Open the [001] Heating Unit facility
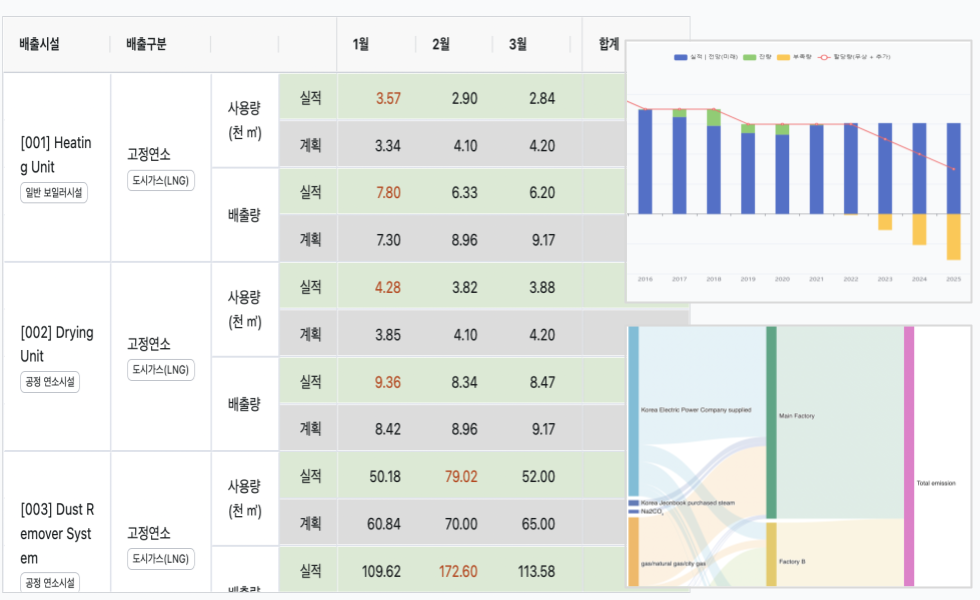This screenshot has width=980, height=600. coord(56,155)
